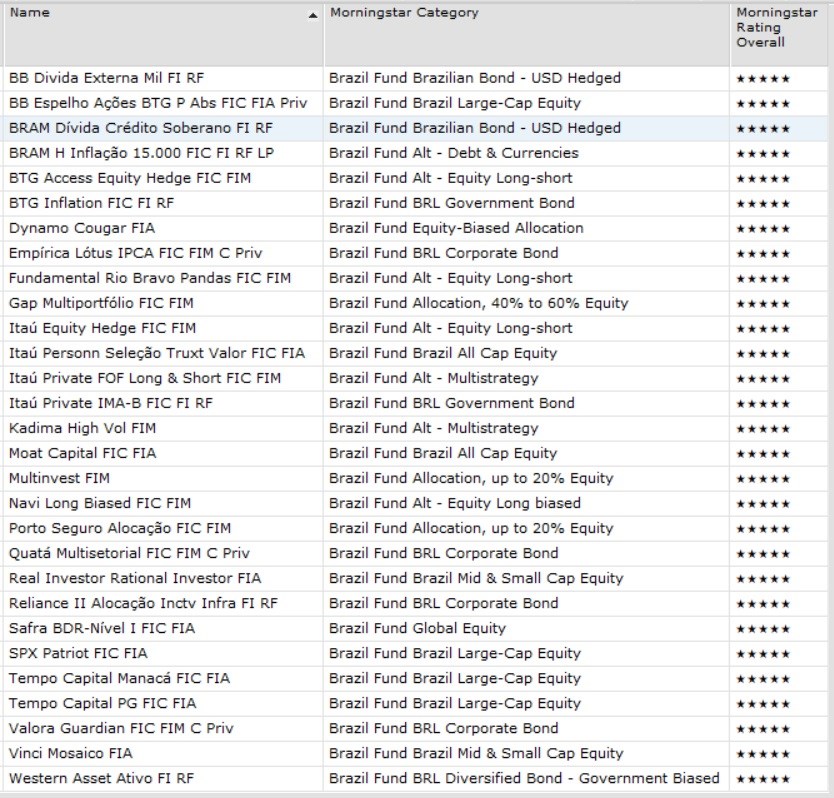Sort by the Morningstar Category column header
This screenshot has width=834, height=798.
[x=404, y=13]
